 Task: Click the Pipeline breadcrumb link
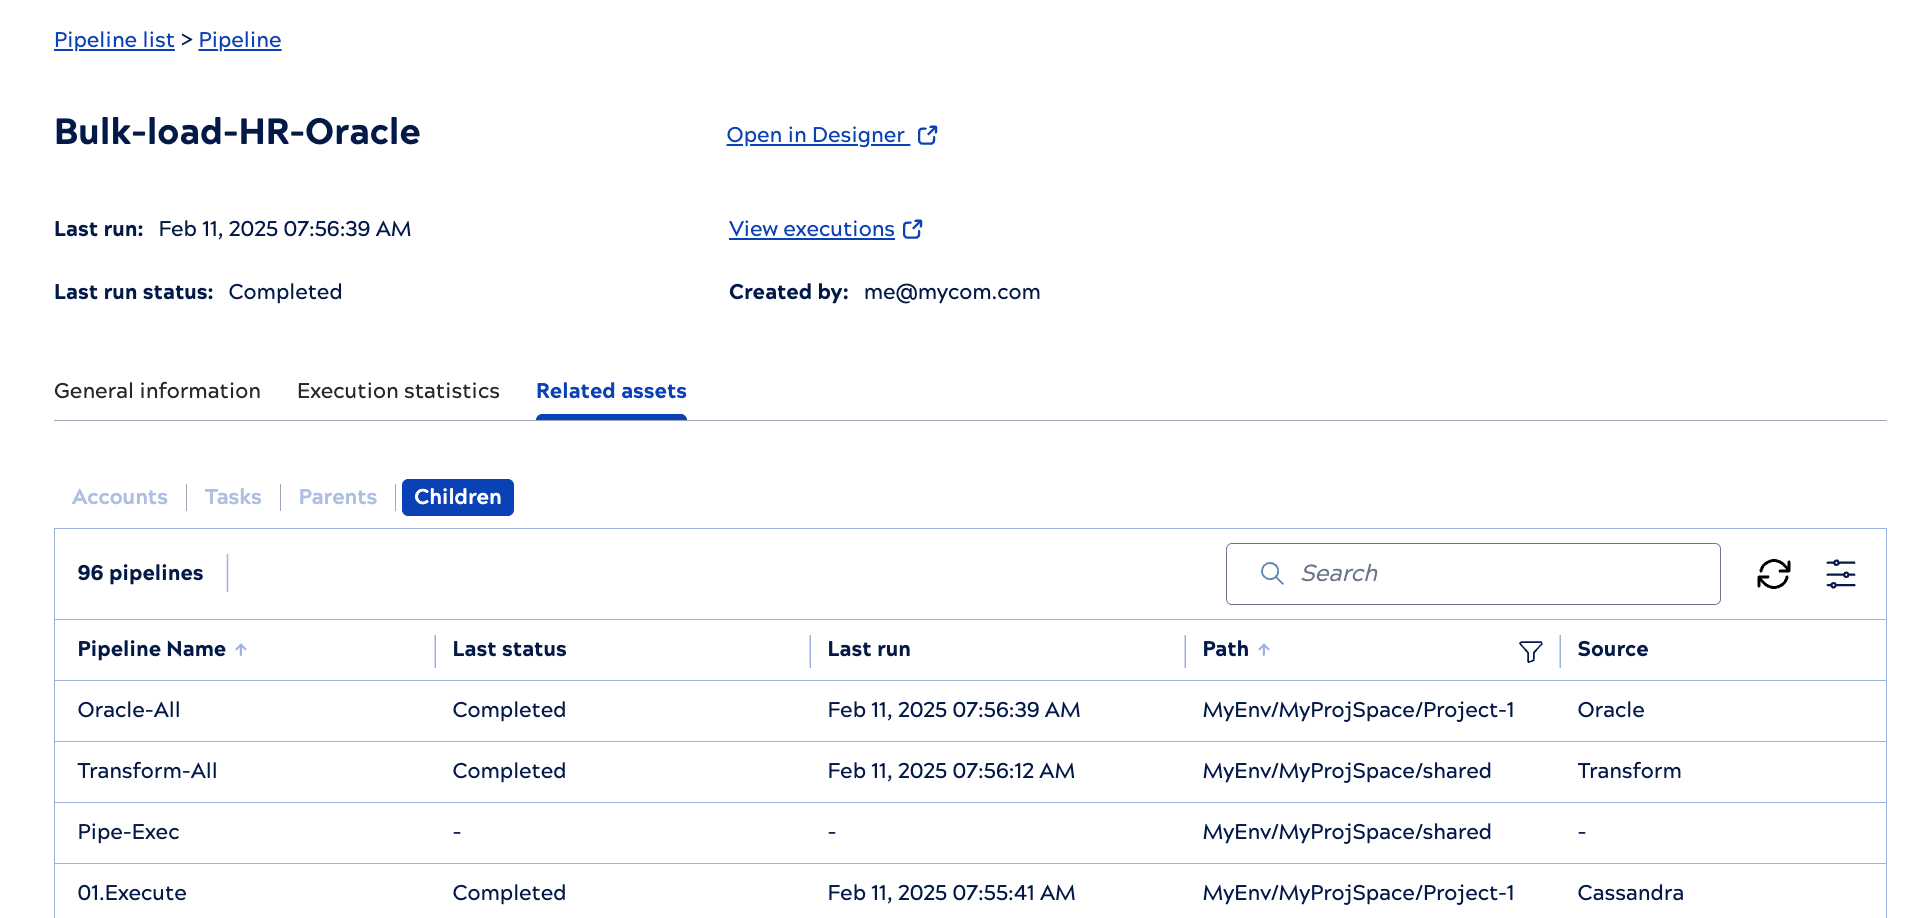(240, 40)
